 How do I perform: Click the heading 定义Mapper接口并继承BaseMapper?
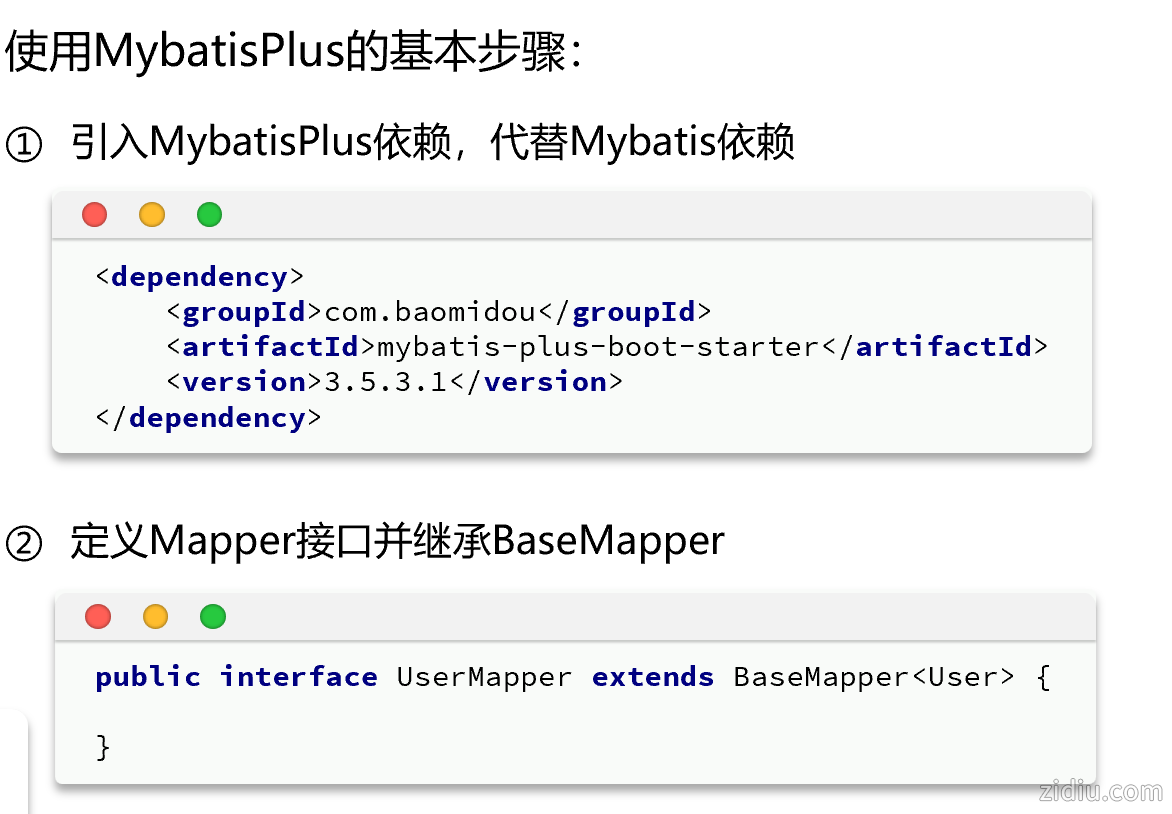pyautogui.click(x=397, y=541)
